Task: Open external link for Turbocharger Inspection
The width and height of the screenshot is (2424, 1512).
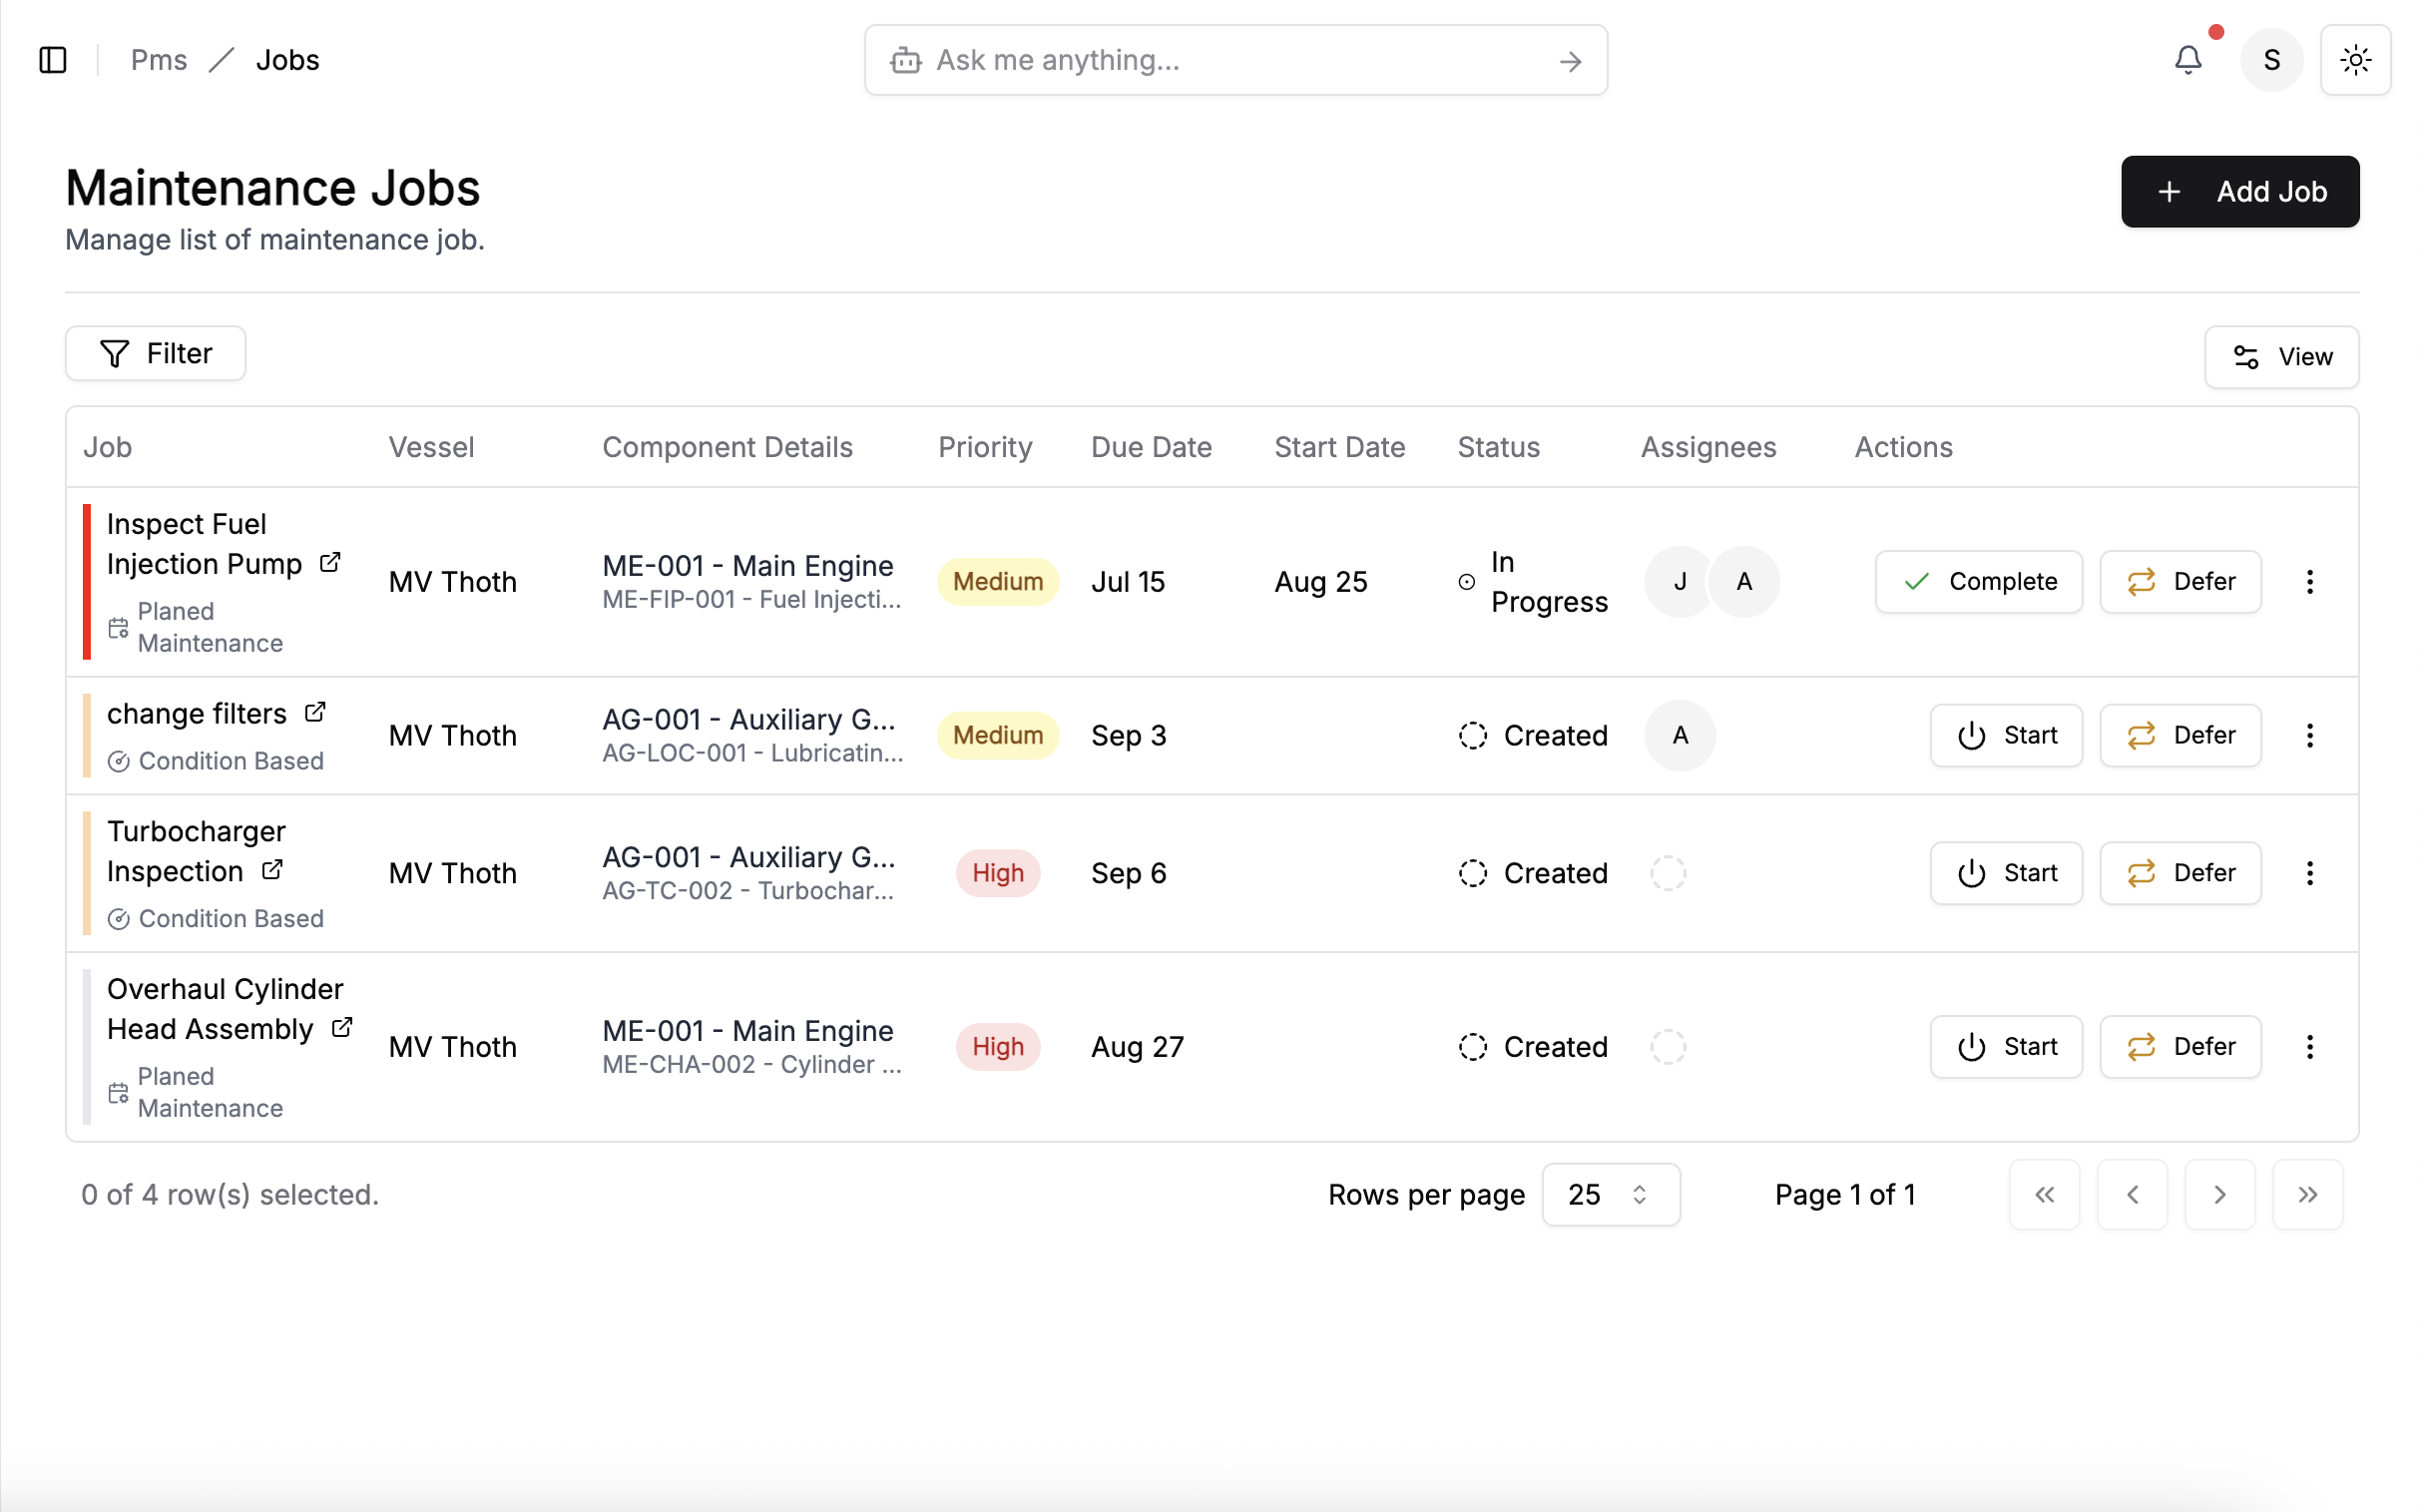Action: [x=272, y=870]
